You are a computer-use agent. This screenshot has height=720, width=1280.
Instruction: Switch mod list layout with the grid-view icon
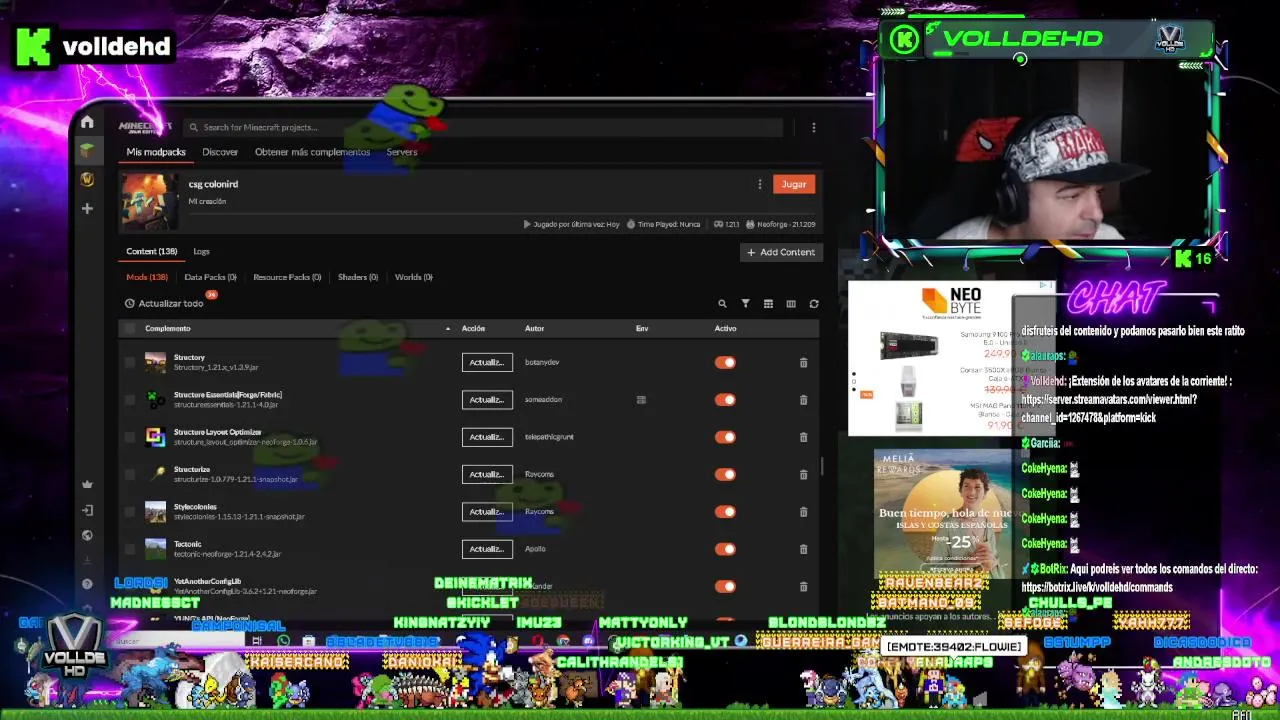point(768,304)
